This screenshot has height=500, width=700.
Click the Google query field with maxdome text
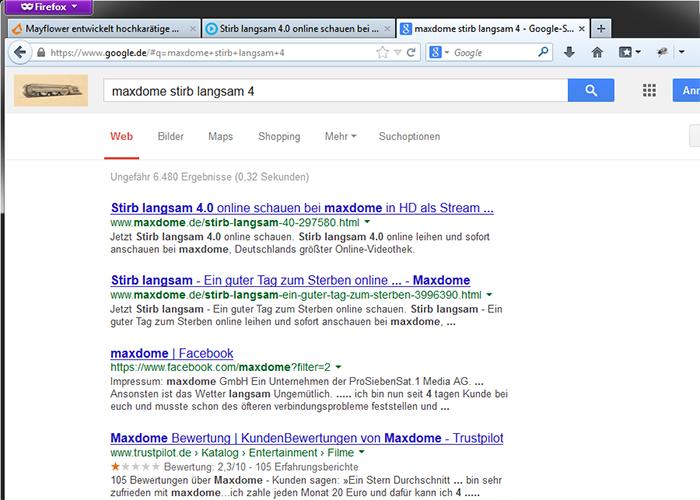point(336,91)
